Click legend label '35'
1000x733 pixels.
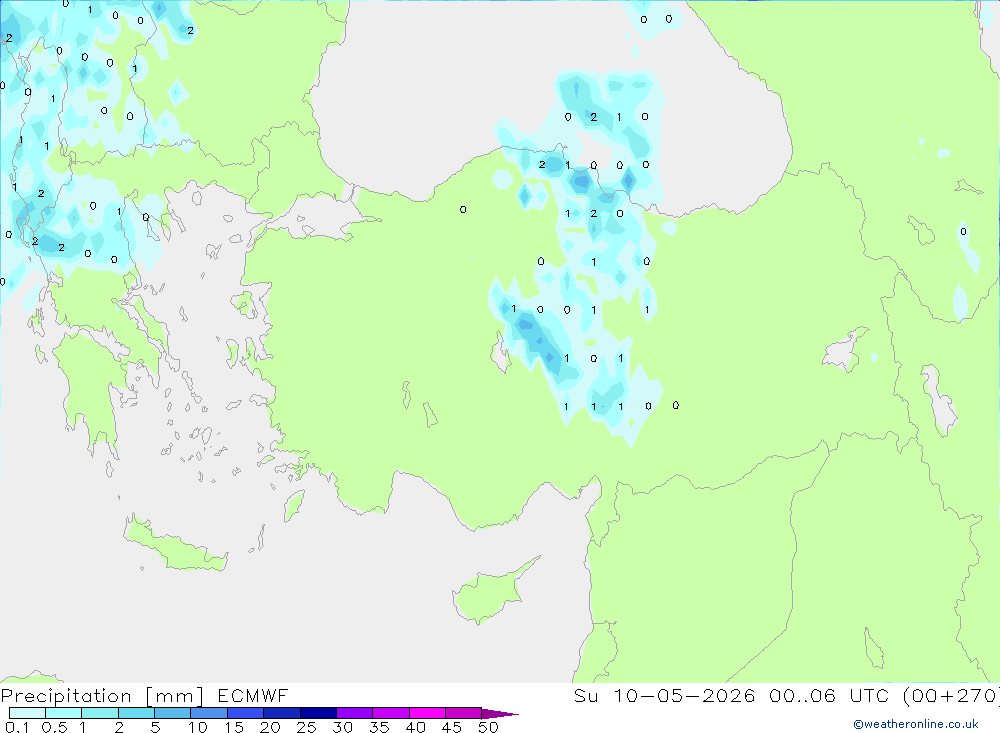tap(379, 727)
